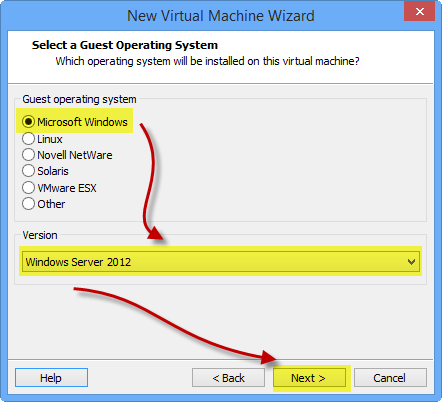Click the Next > button
This screenshot has width=442, height=402.
pyautogui.click(x=309, y=378)
